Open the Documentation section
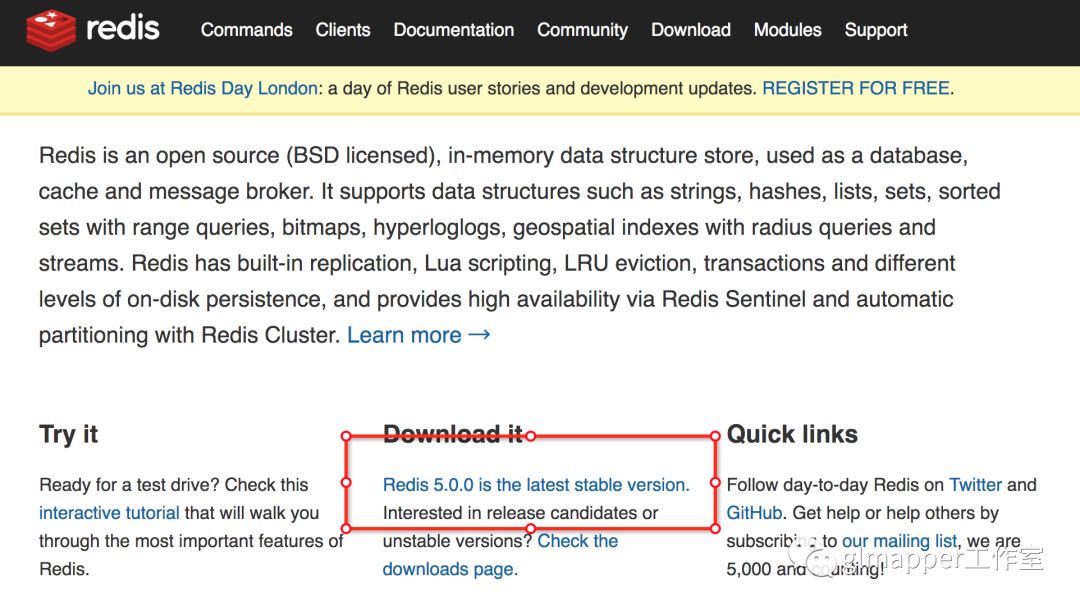 tap(454, 30)
